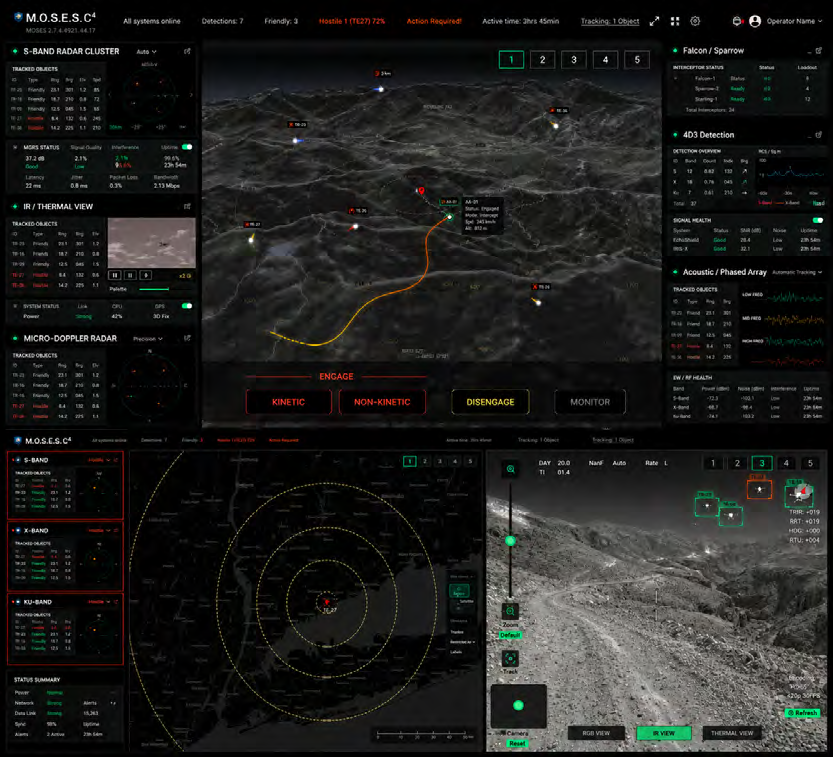Screen dimensions: 833x757
Task: Switch to terrain map view 2
Action: tap(542, 59)
